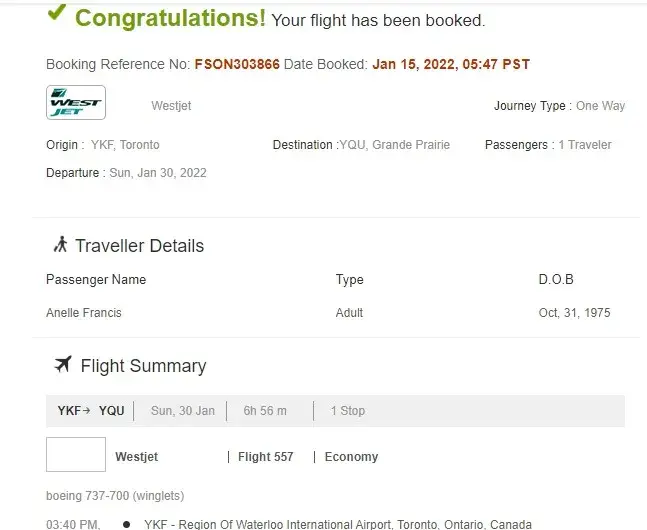
Task: Click the airplane Flight Summary icon
Action: point(63,364)
